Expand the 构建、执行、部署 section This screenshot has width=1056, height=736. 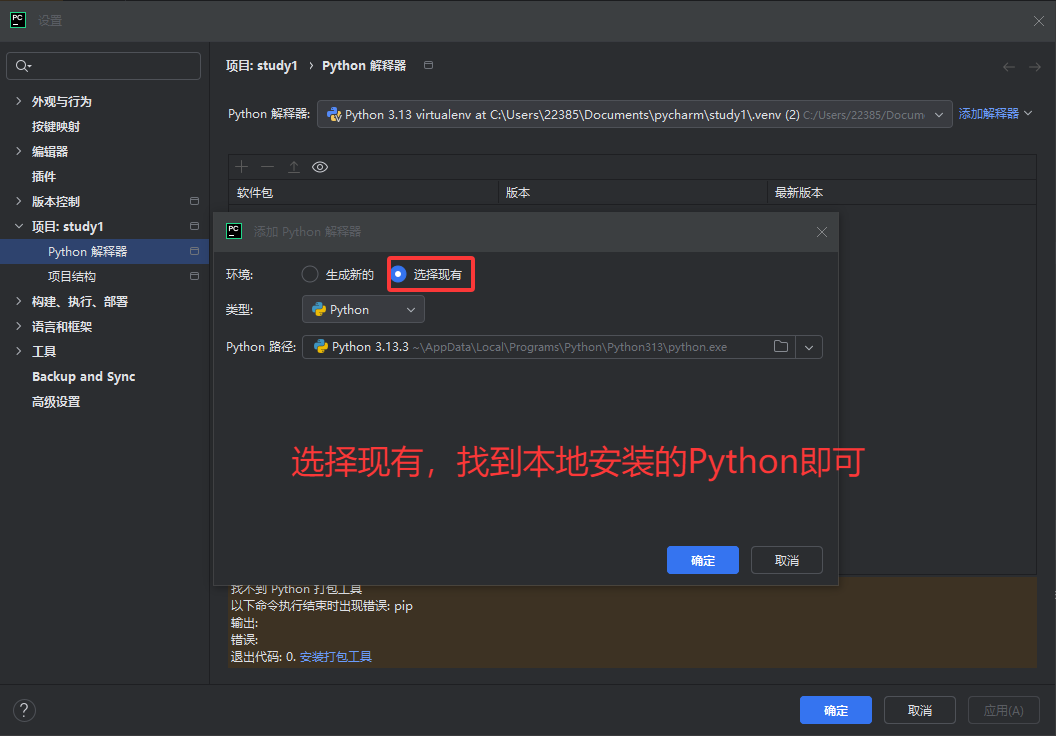[18, 302]
